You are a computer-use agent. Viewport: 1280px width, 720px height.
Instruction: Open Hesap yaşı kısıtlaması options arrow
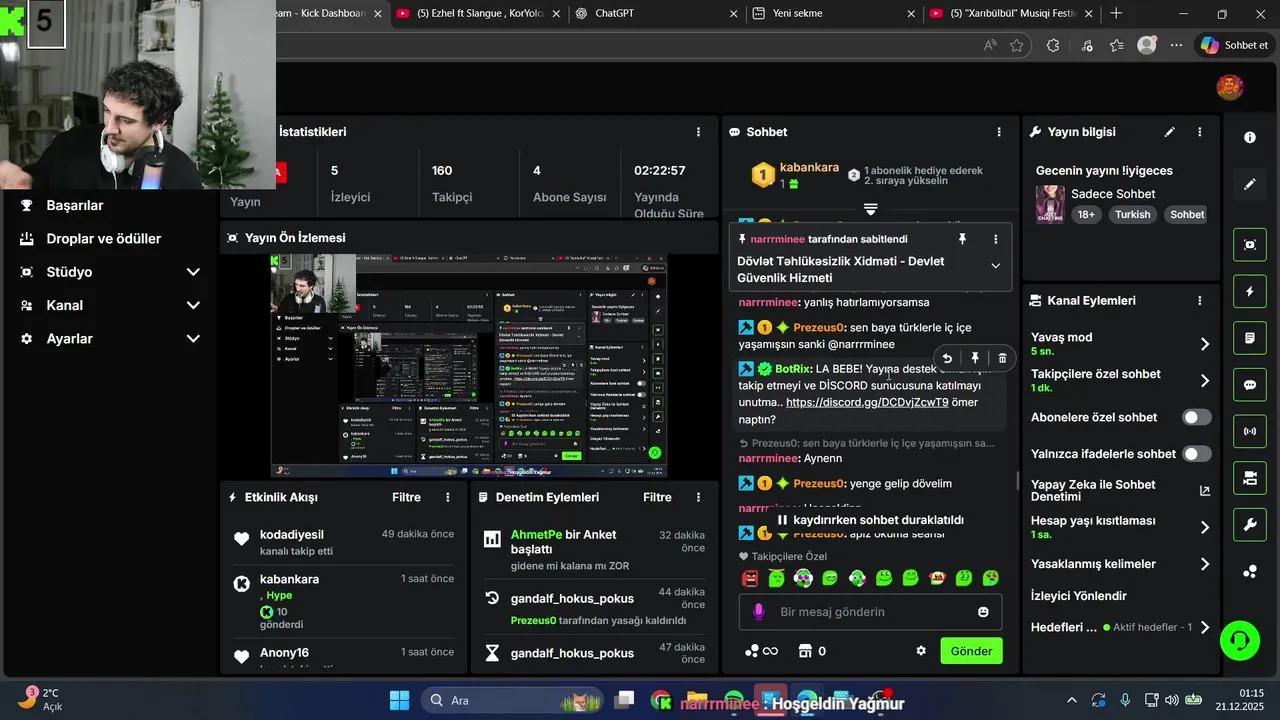[x=1204, y=527]
